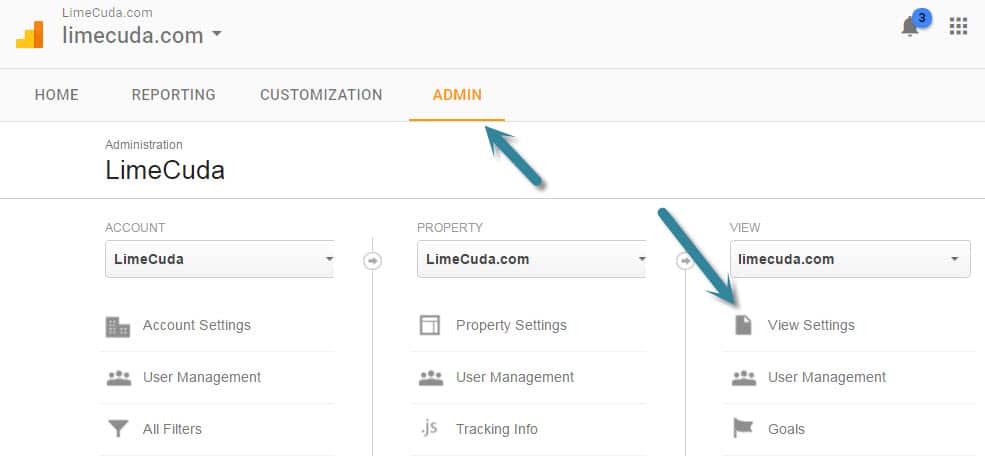Image resolution: width=985 pixels, height=456 pixels.
Task: Open Property Settings link
Action: (x=511, y=325)
